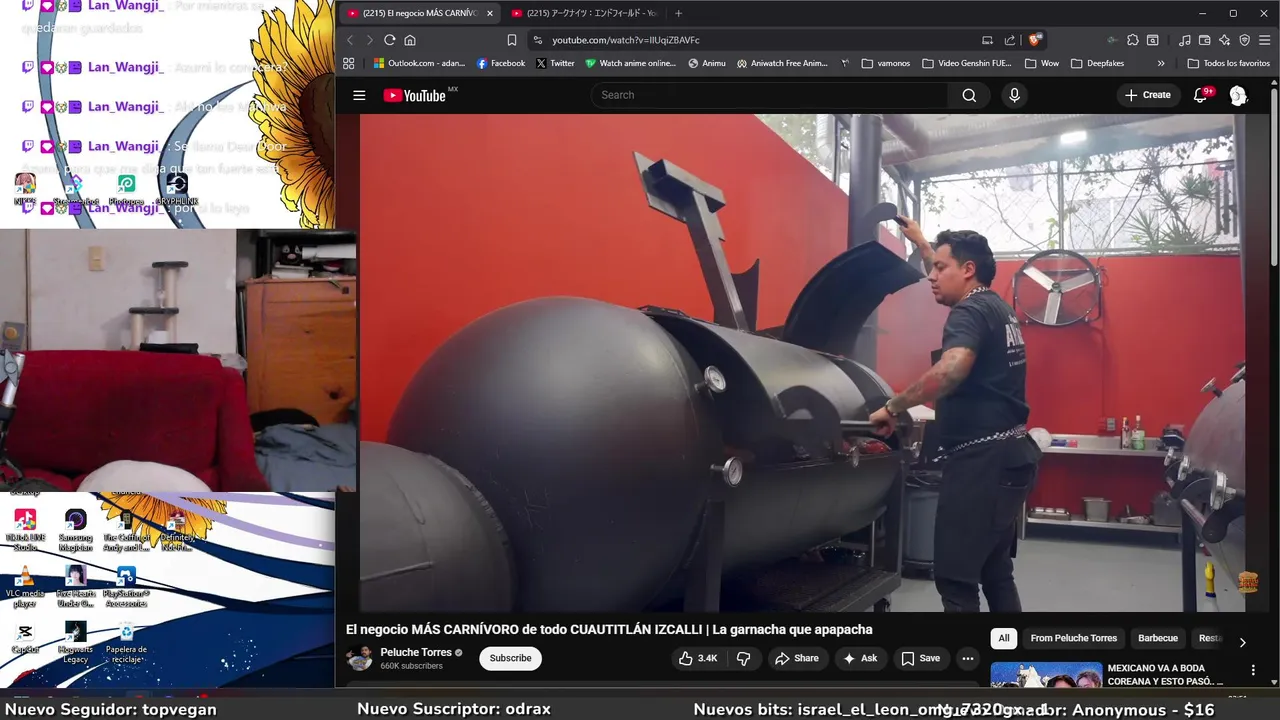Screen dimensions: 1280x720
Task: Open YouTube notifications bell
Action: pyautogui.click(x=1200, y=95)
